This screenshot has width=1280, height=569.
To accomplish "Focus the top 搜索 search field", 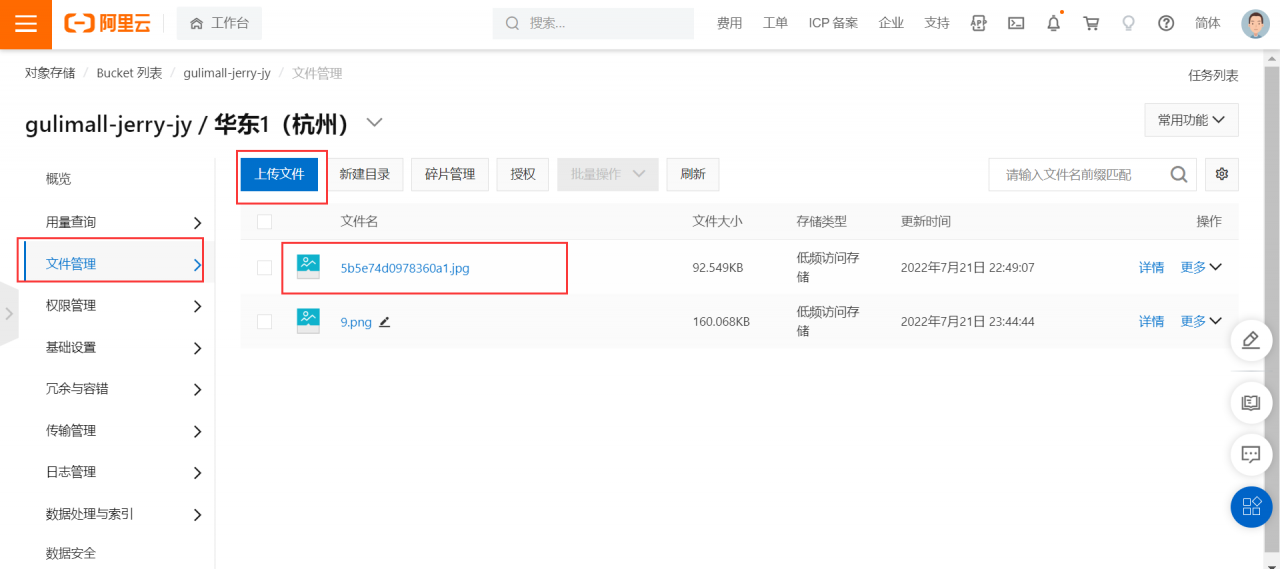I will (x=593, y=23).
